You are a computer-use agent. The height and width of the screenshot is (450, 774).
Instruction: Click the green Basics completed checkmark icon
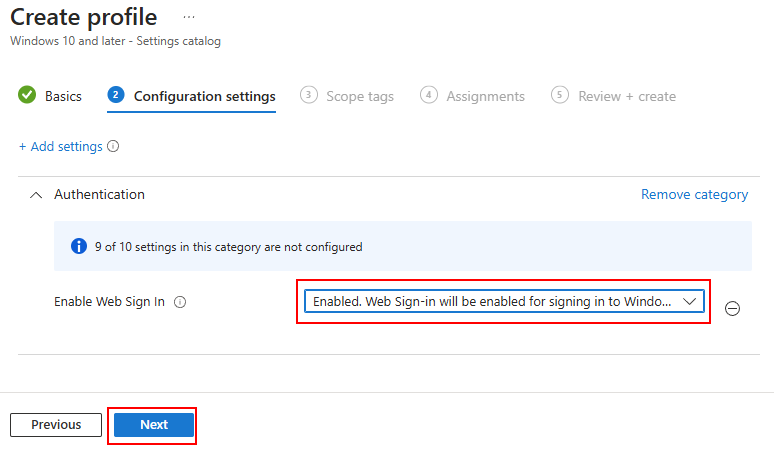(27, 95)
